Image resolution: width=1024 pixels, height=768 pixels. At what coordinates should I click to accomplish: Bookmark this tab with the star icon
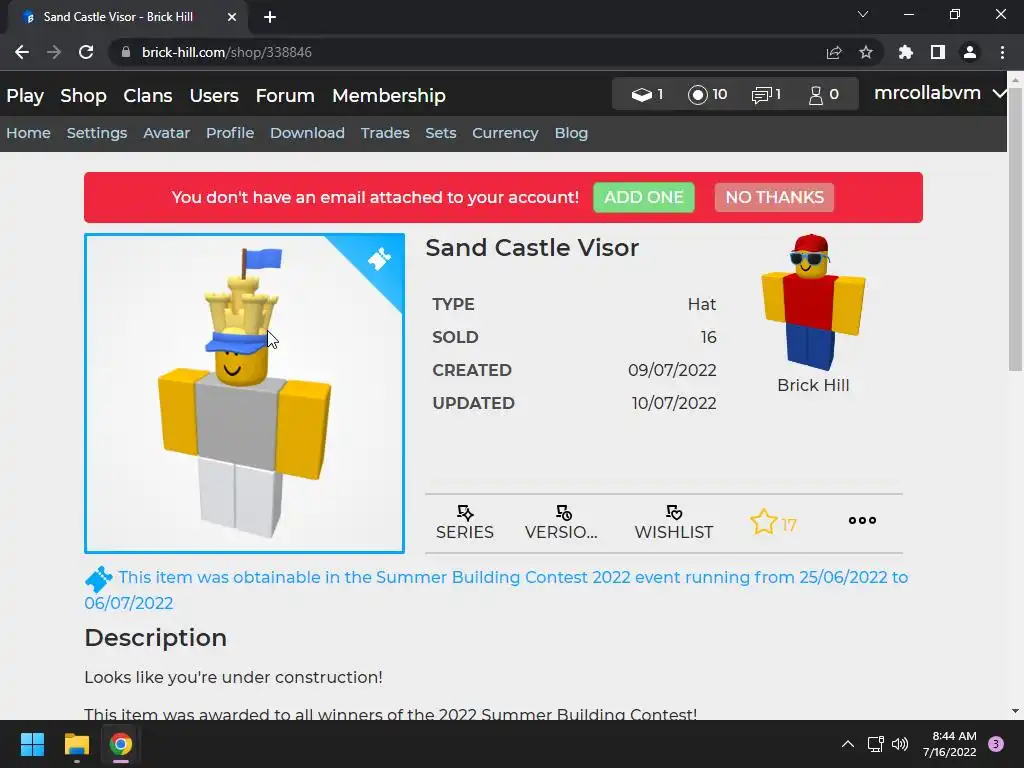point(866,52)
